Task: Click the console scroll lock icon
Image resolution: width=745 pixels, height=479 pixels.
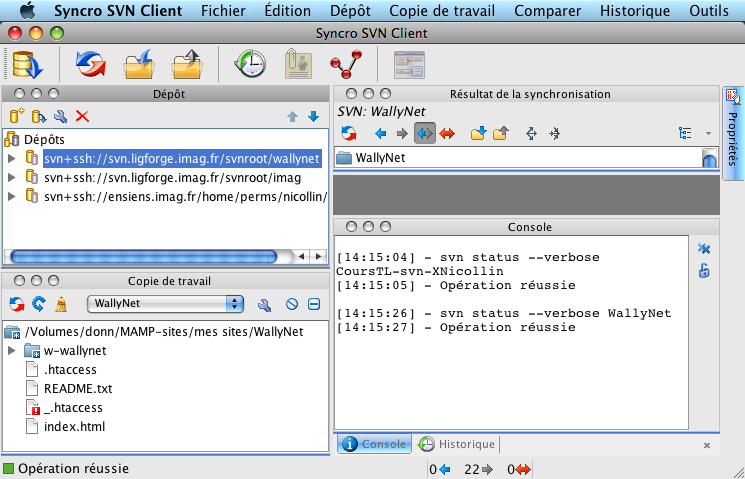Action: tap(704, 271)
